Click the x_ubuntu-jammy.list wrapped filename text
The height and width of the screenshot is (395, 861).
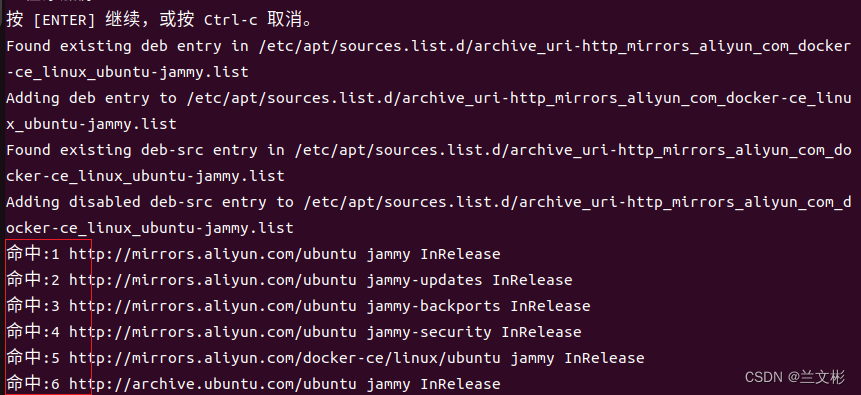point(92,124)
